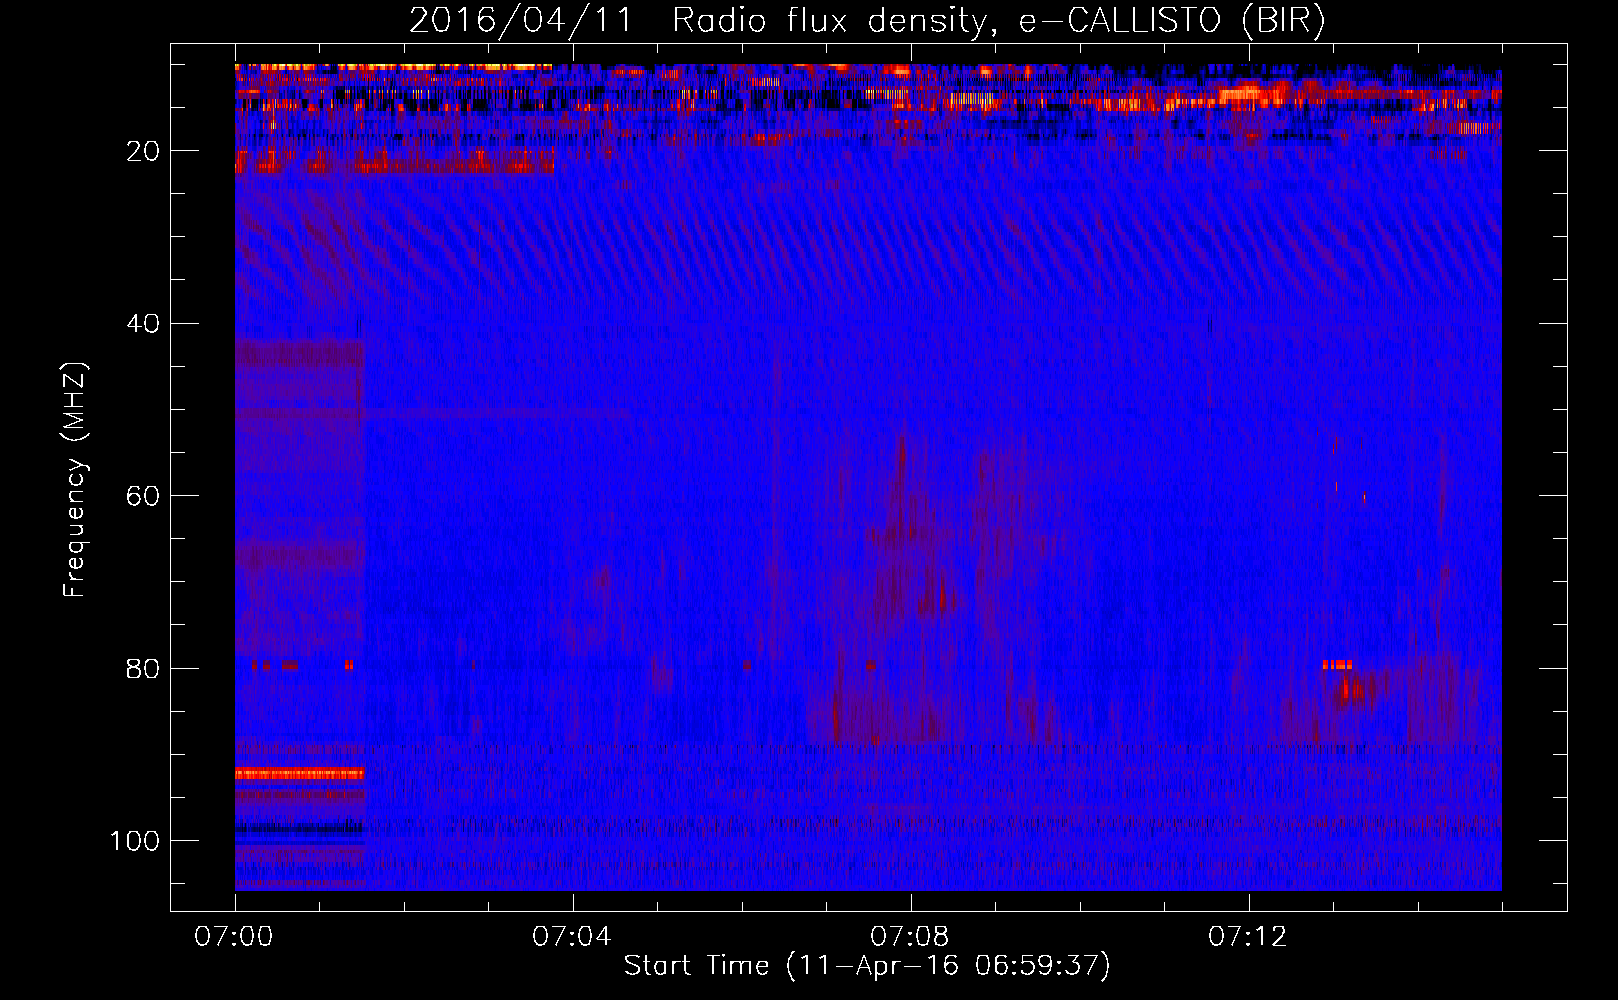Click the 'Start Time (11-Apr-16 06:59:37)' label
The image size is (1618, 1000).
867,966
